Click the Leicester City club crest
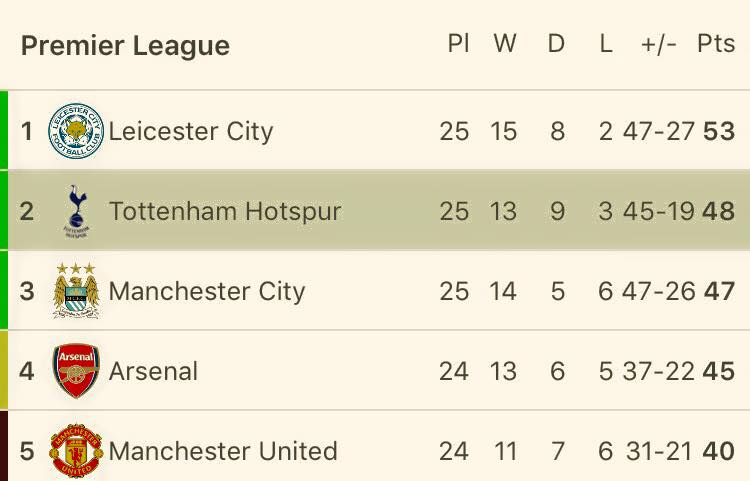The height and width of the screenshot is (481, 750). [x=76, y=131]
